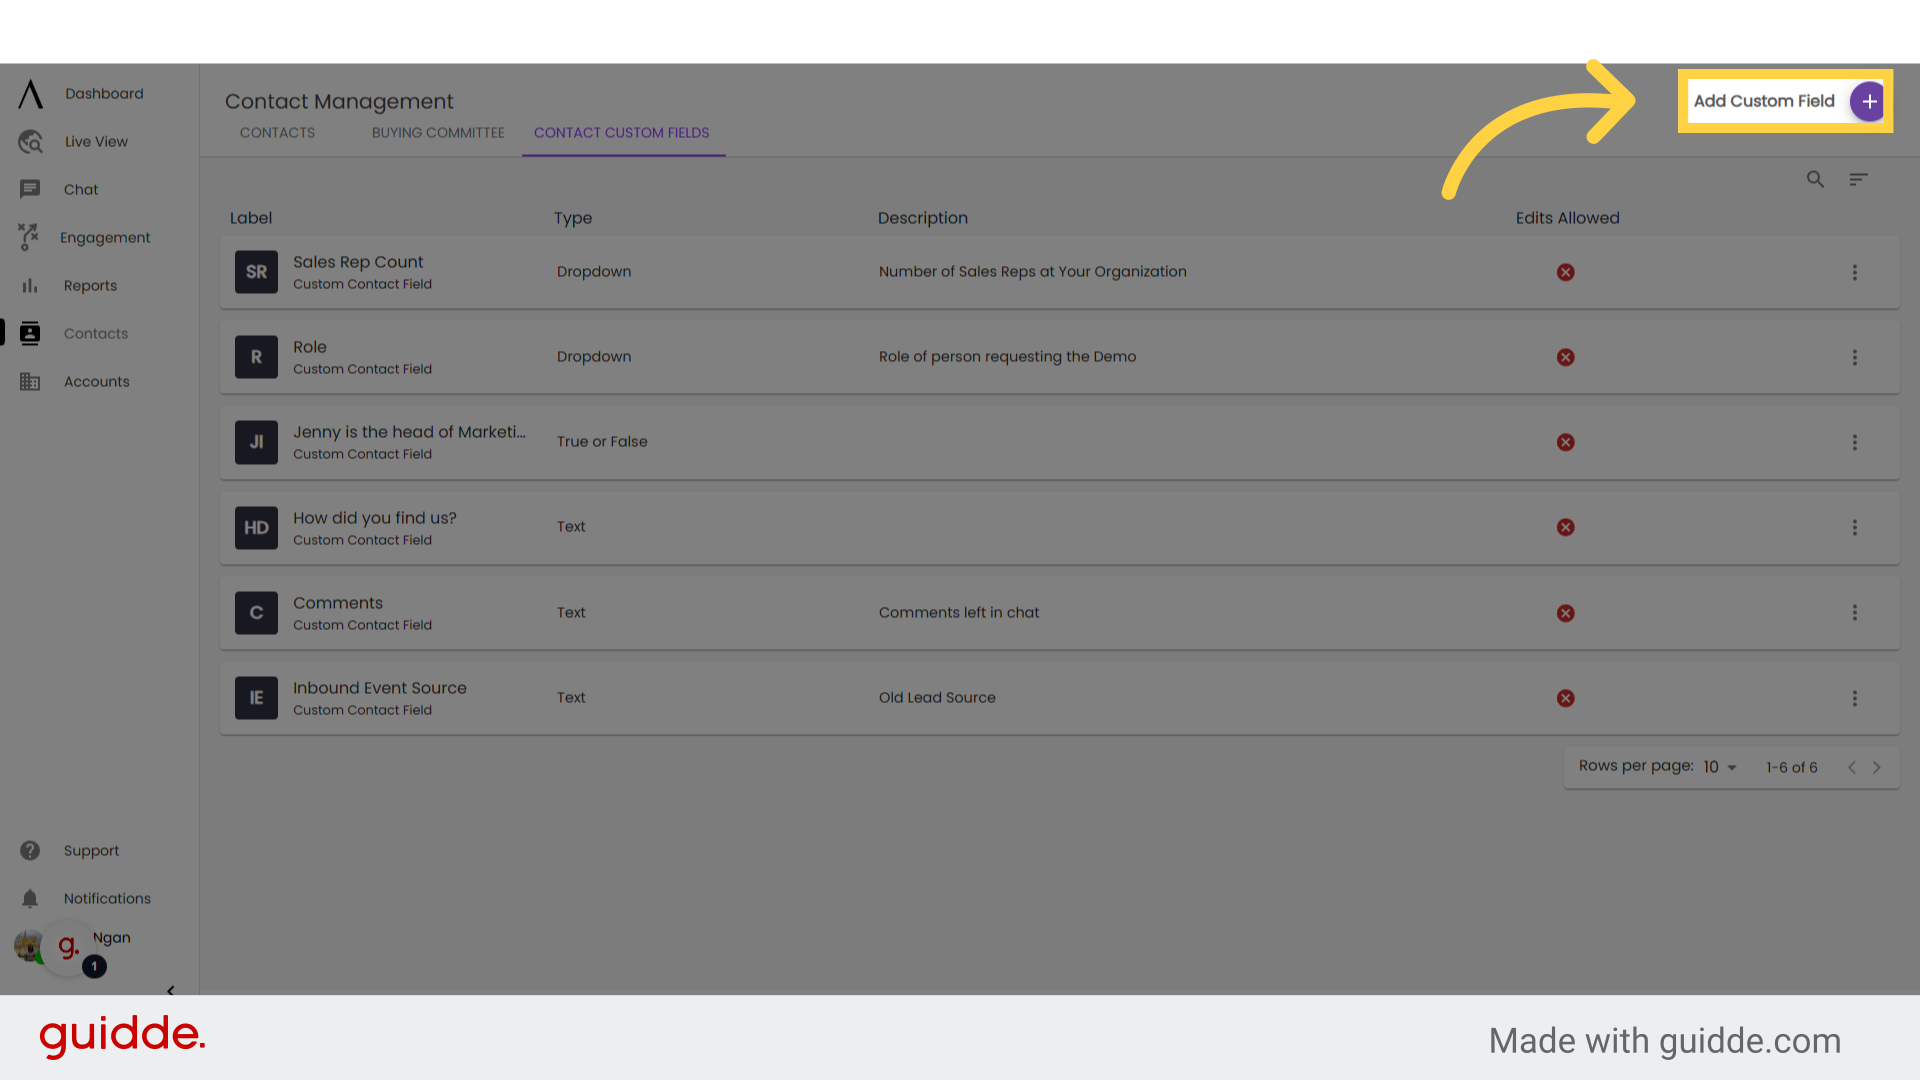Open Jenny row three-dot menu
This screenshot has height=1080, width=1920.
coord(1854,443)
